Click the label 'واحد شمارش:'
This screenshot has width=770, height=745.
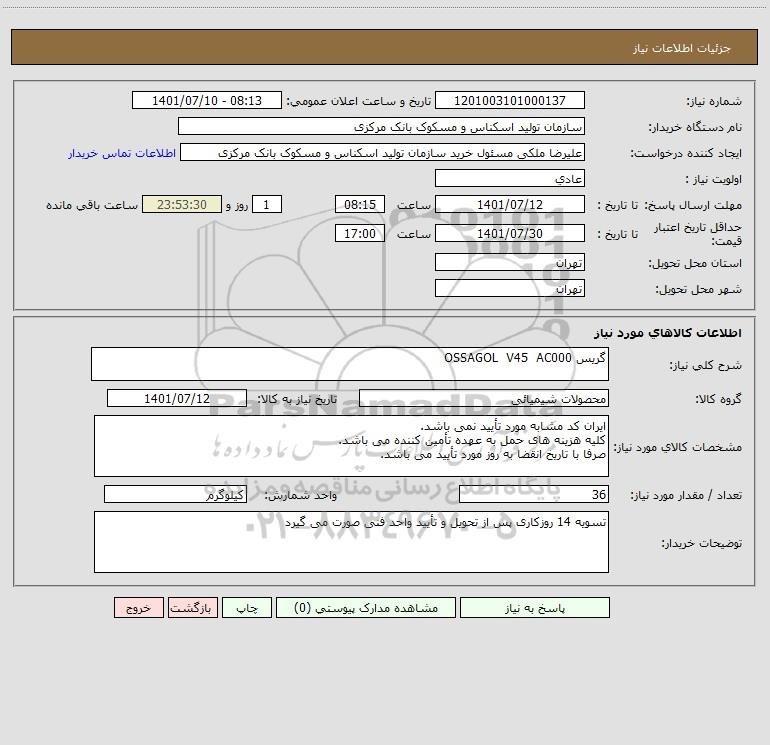[x=301, y=496]
